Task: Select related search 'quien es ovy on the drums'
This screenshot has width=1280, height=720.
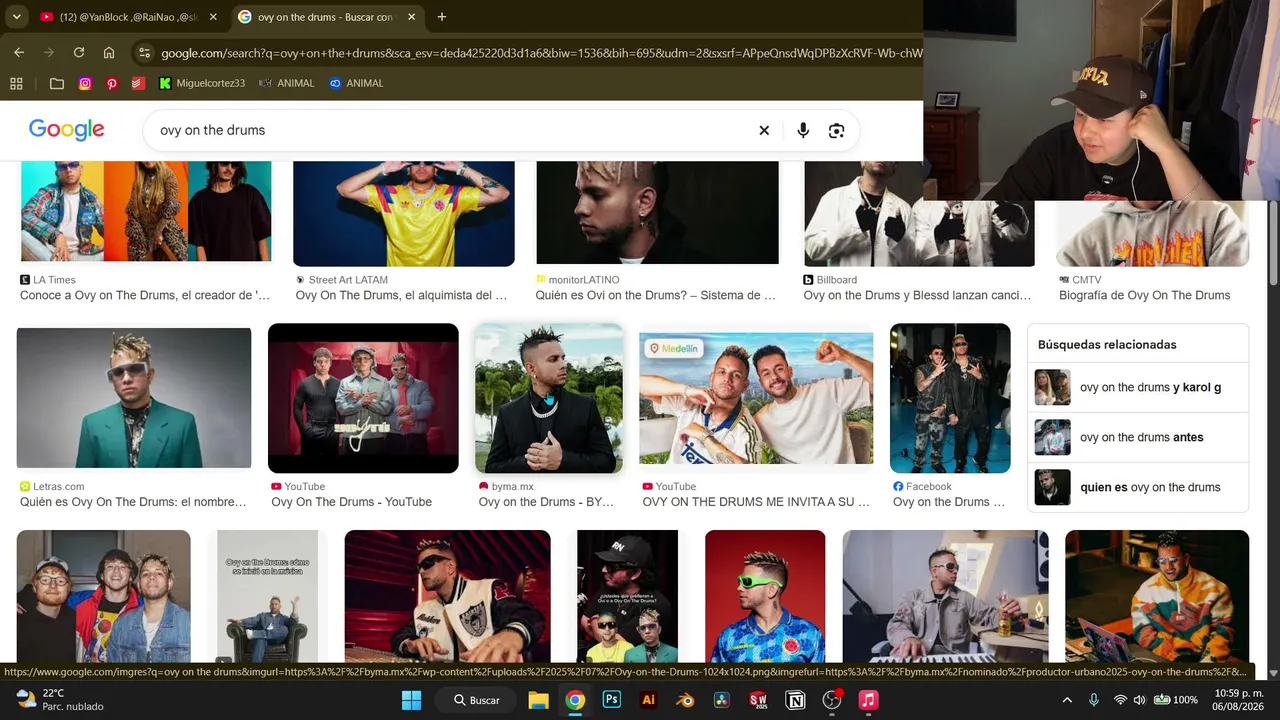Action: tap(1138, 487)
